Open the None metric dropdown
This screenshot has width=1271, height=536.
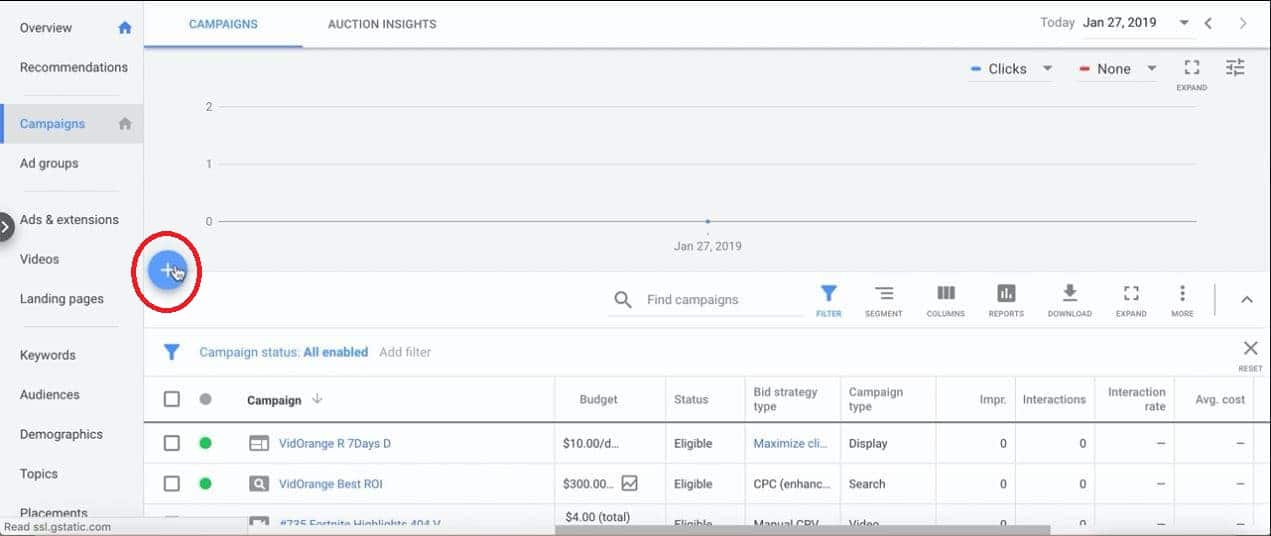tap(1118, 69)
